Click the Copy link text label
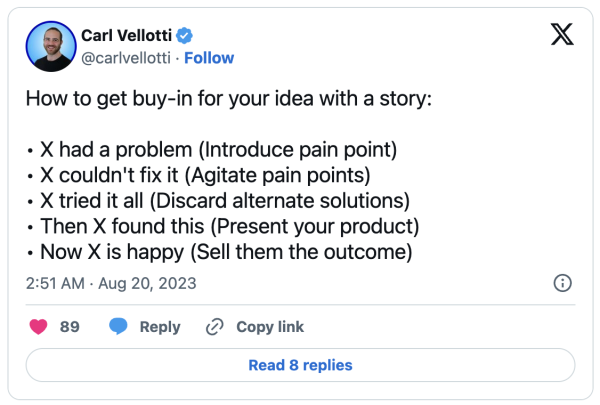This screenshot has width=600, height=405. [x=270, y=327]
